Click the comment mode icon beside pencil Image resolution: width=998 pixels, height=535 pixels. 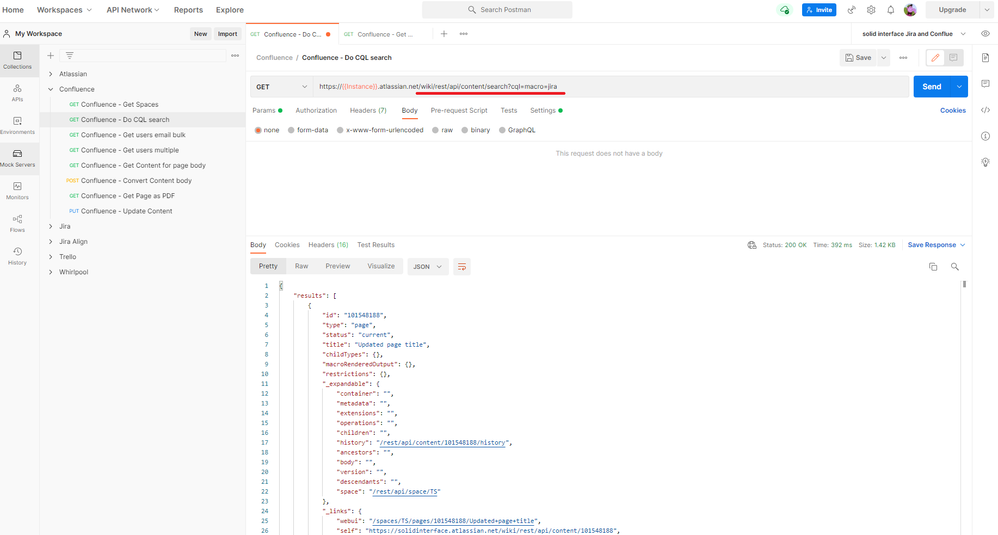(x=953, y=57)
